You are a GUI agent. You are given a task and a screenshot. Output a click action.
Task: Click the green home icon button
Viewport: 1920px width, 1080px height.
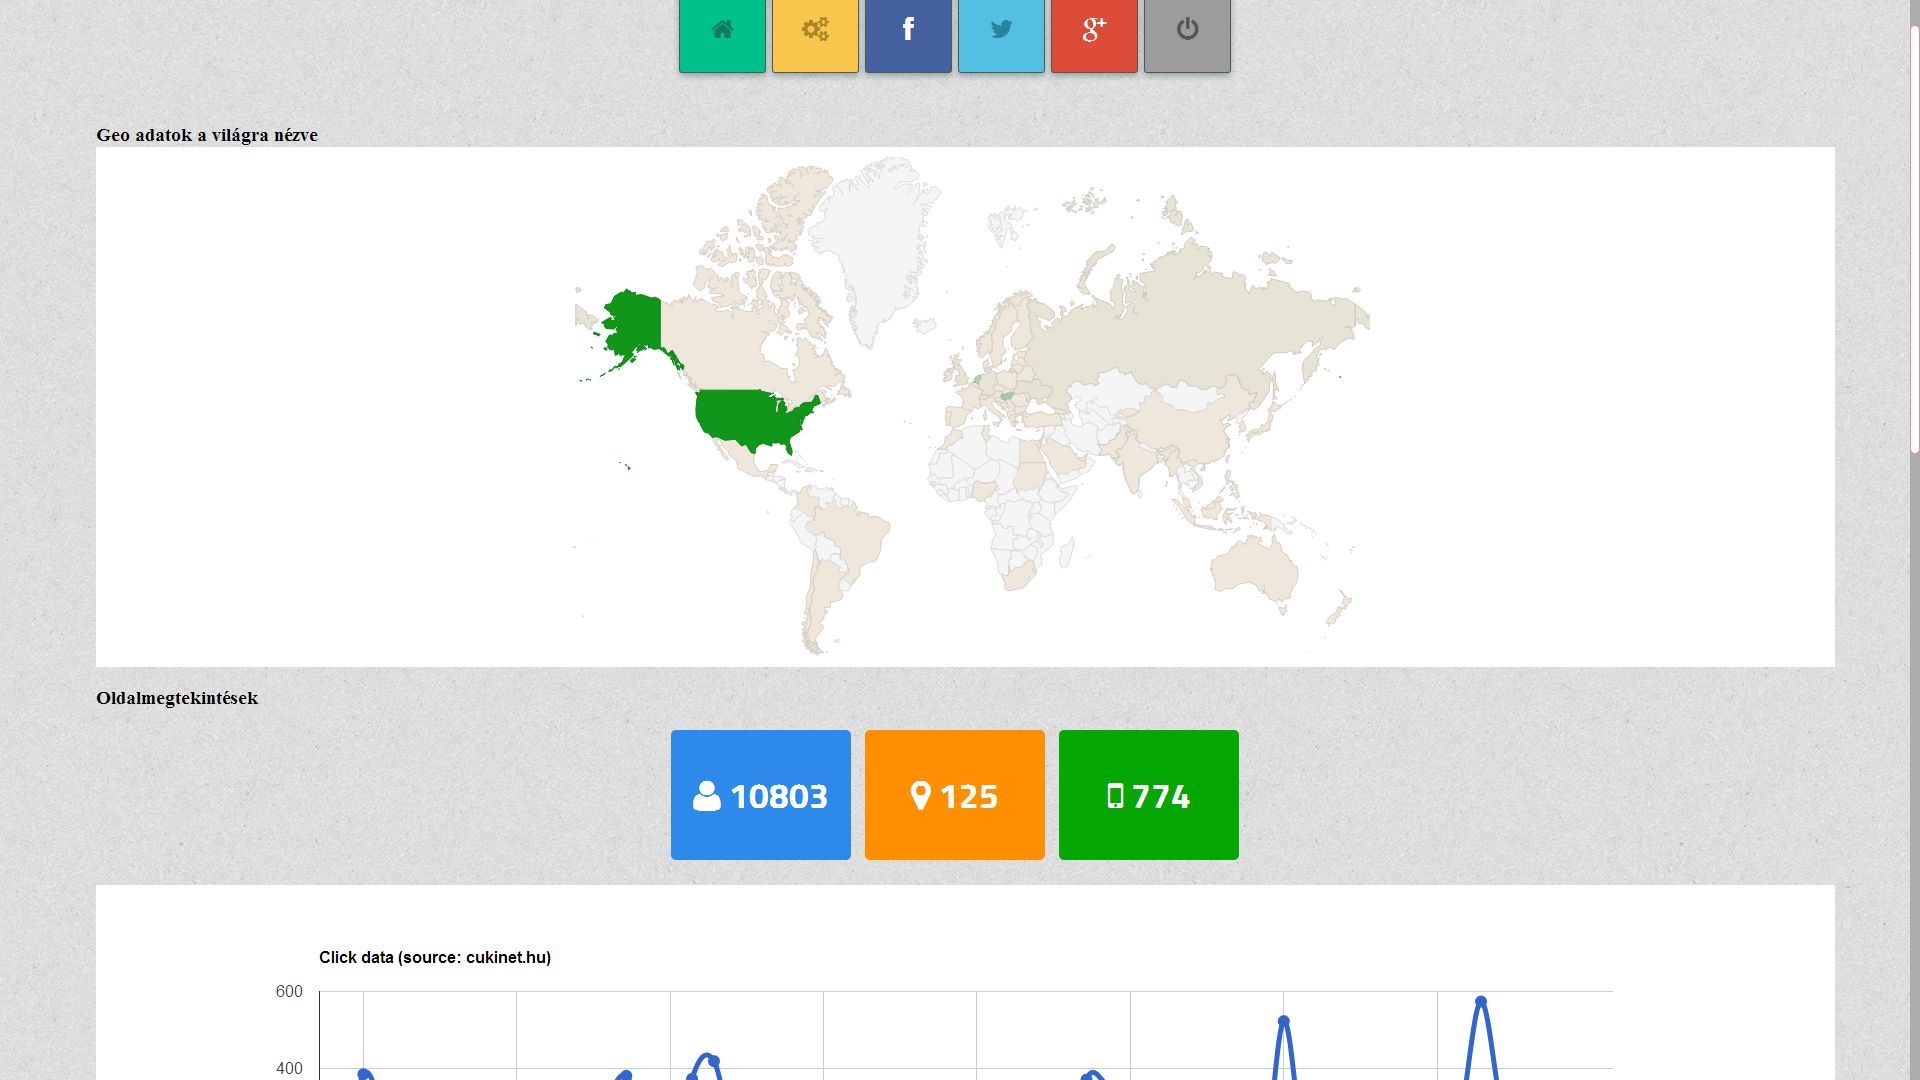(x=722, y=31)
